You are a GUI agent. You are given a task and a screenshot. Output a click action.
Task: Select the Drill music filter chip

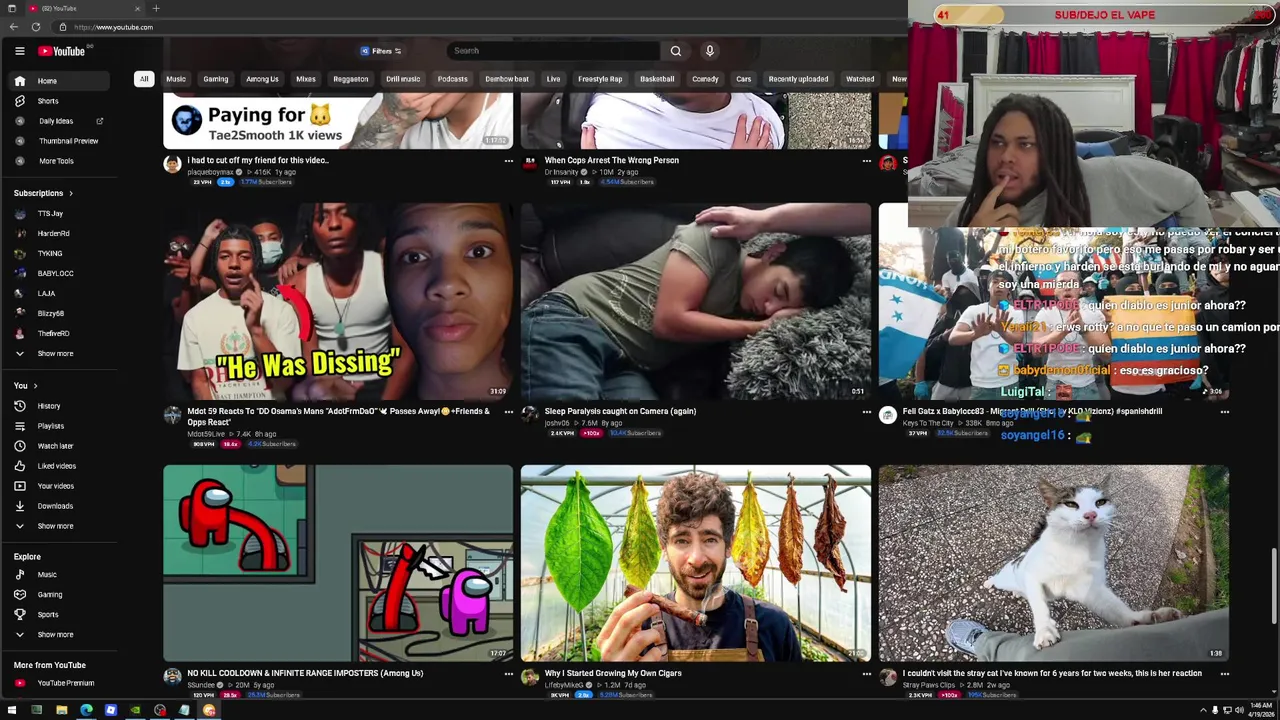coord(403,79)
